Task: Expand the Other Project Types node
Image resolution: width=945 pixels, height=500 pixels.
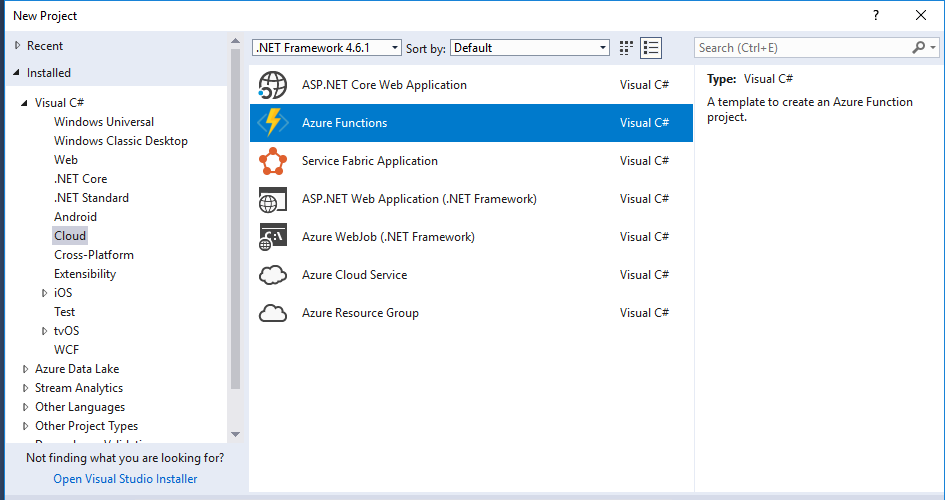Action: pyautogui.click(x=25, y=426)
